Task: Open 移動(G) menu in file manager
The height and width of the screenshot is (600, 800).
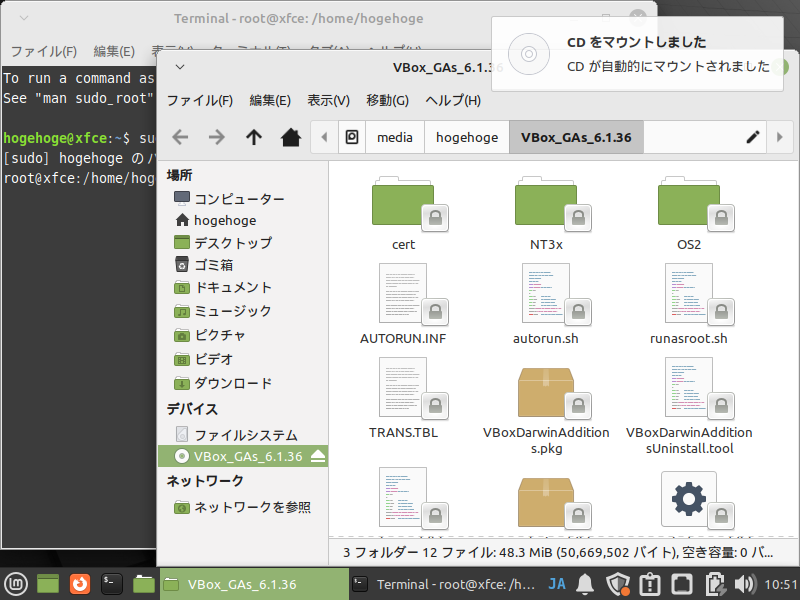Action: coord(387,101)
